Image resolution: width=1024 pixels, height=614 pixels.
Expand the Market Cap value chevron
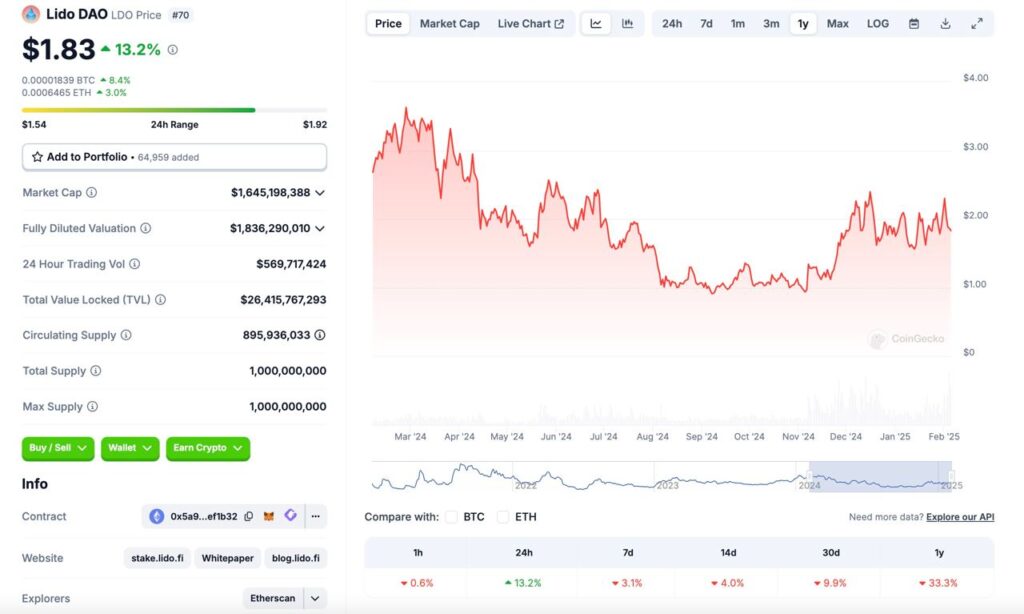coord(320,193)
